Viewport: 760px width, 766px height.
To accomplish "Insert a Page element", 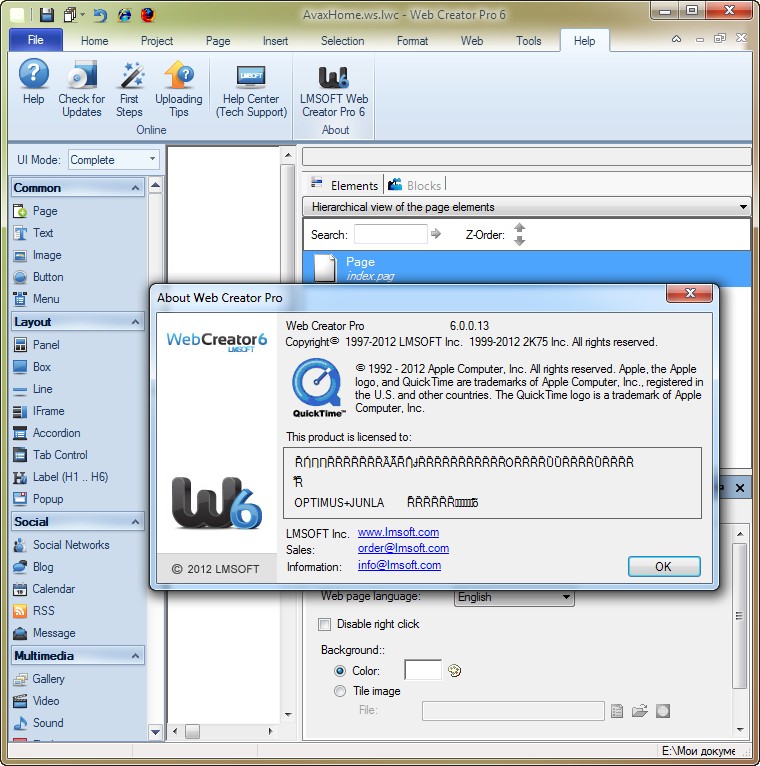I will tap(36, 211).
